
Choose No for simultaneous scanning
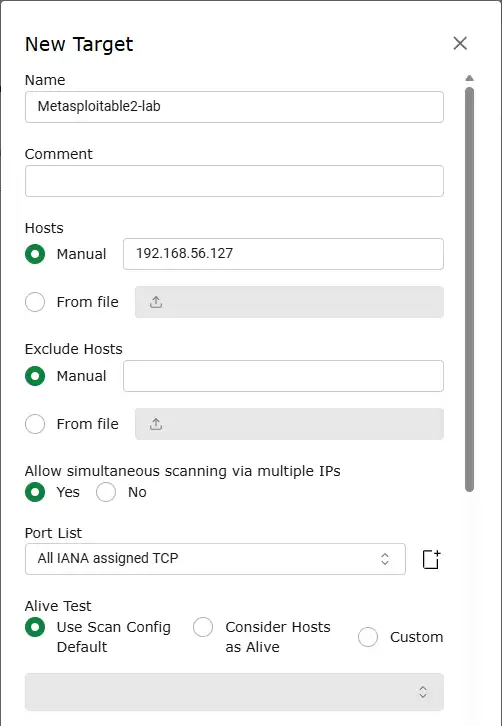(x=106, y=492)
